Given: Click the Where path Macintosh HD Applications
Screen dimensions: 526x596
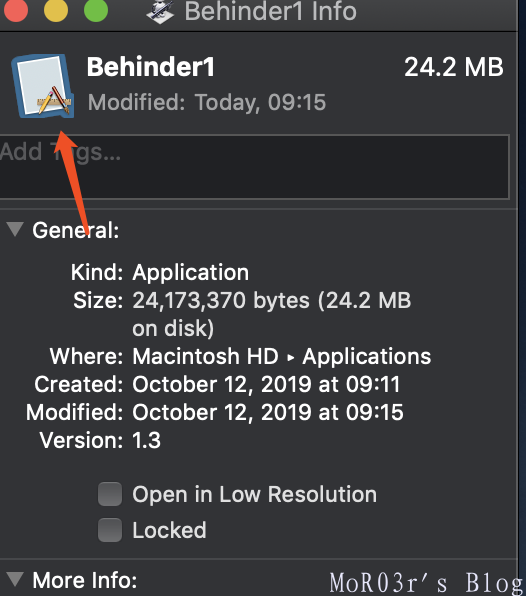Looking at the screenshot, I should click(x=282, y=357).
